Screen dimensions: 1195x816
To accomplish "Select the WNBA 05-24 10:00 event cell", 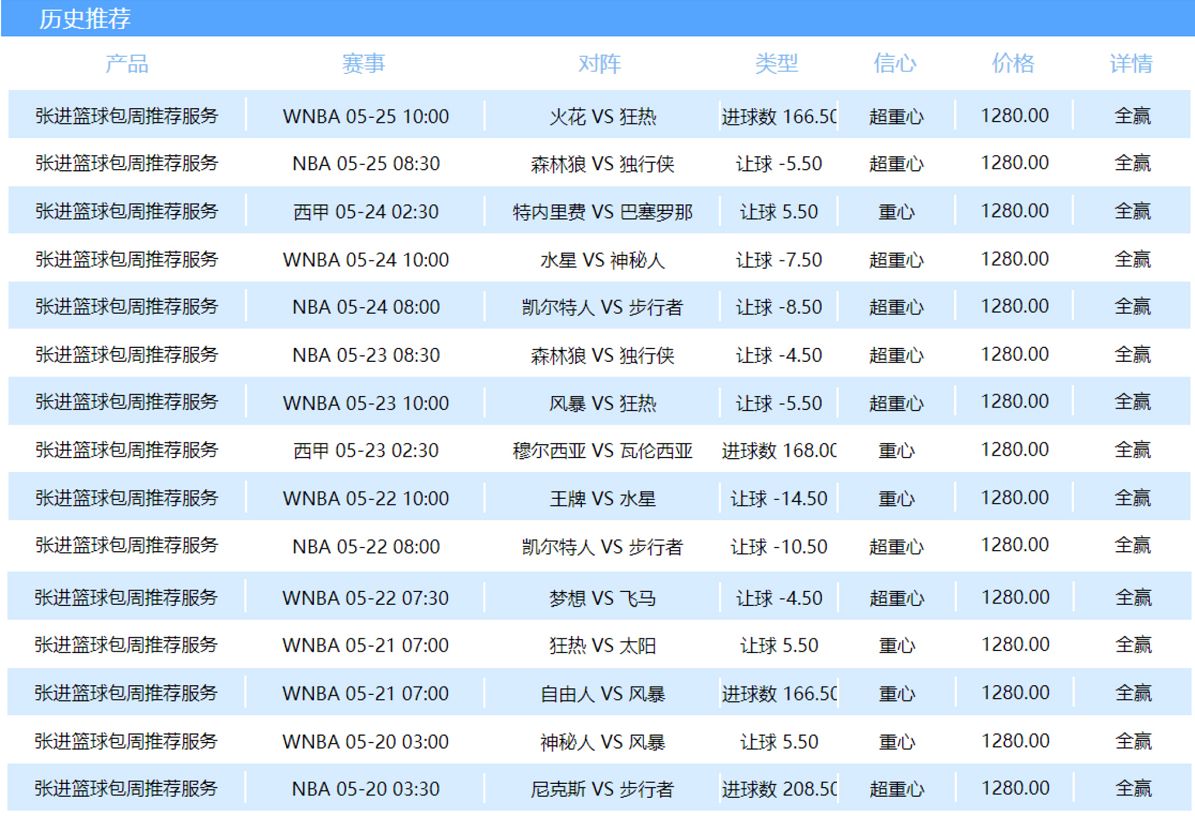I will pos(366,260).
